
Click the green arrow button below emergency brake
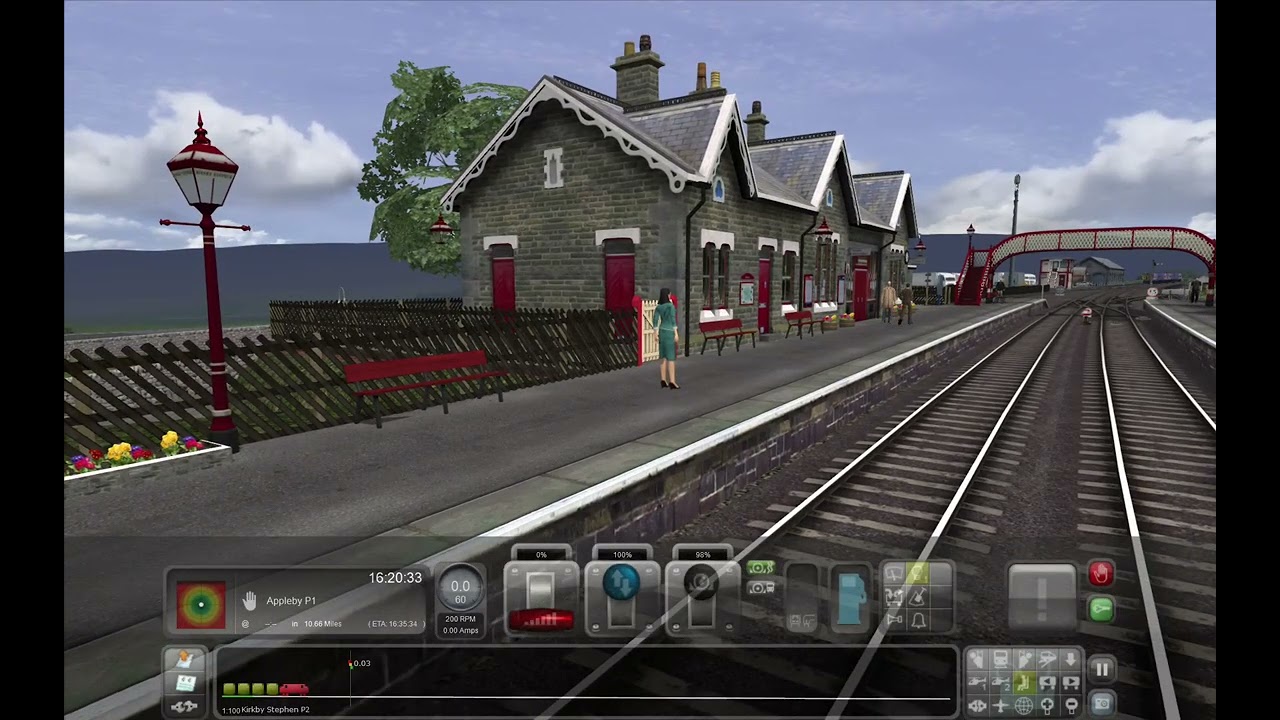(1101, 608)
